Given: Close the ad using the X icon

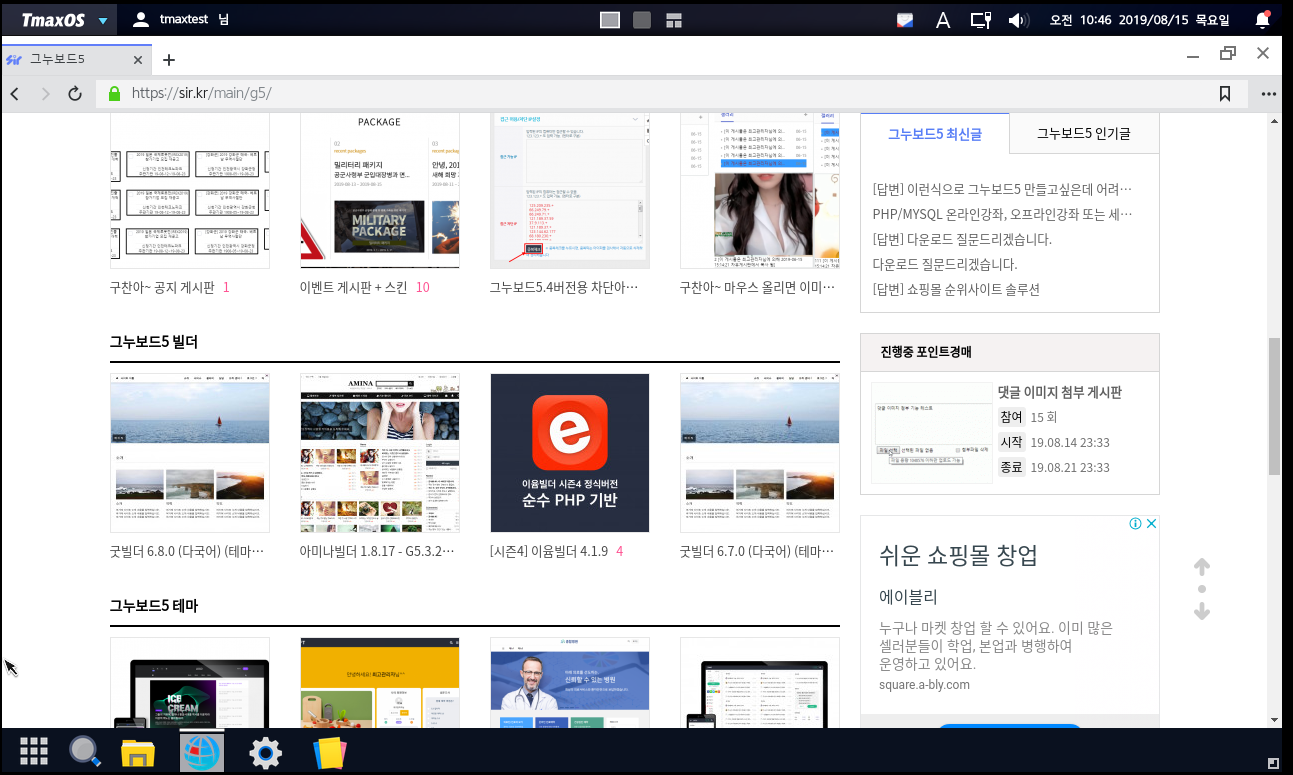Looking at the screenshot, I should [1151, 524].
